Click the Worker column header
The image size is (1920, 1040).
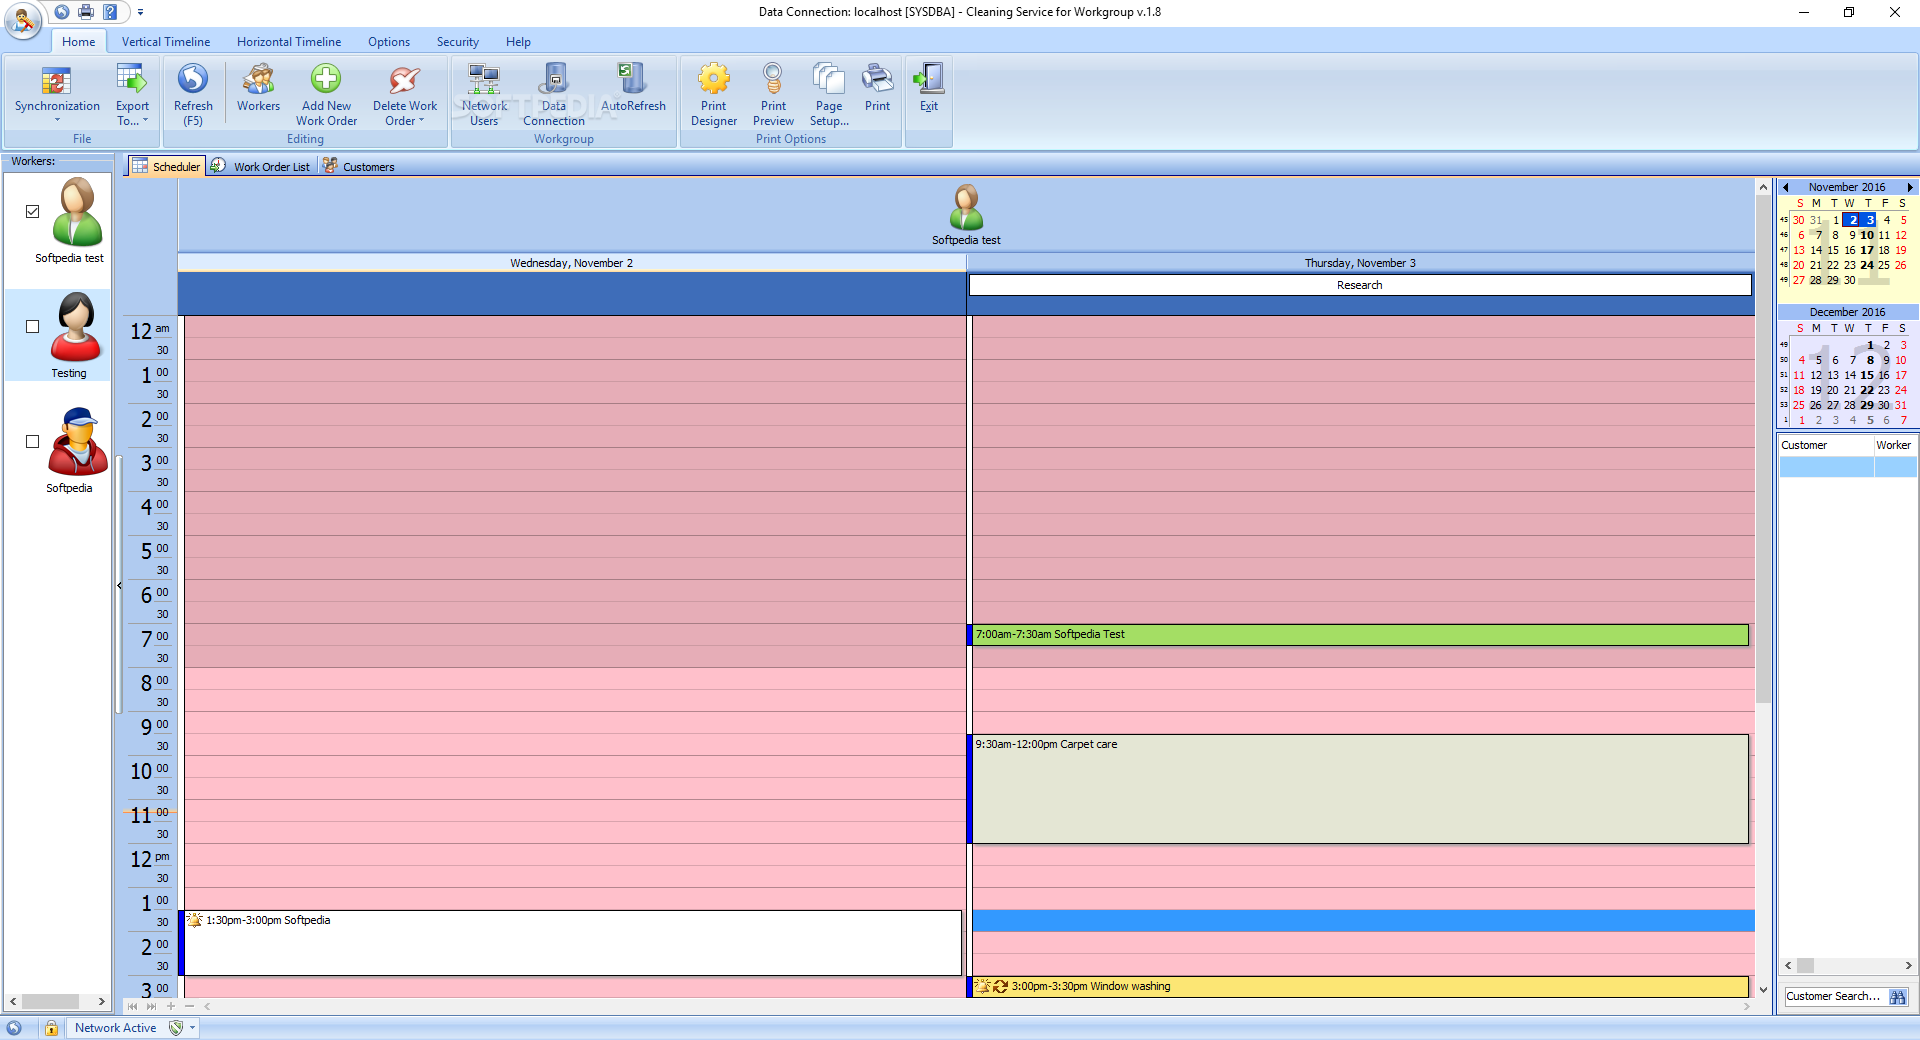click(x=1894, y=445)
